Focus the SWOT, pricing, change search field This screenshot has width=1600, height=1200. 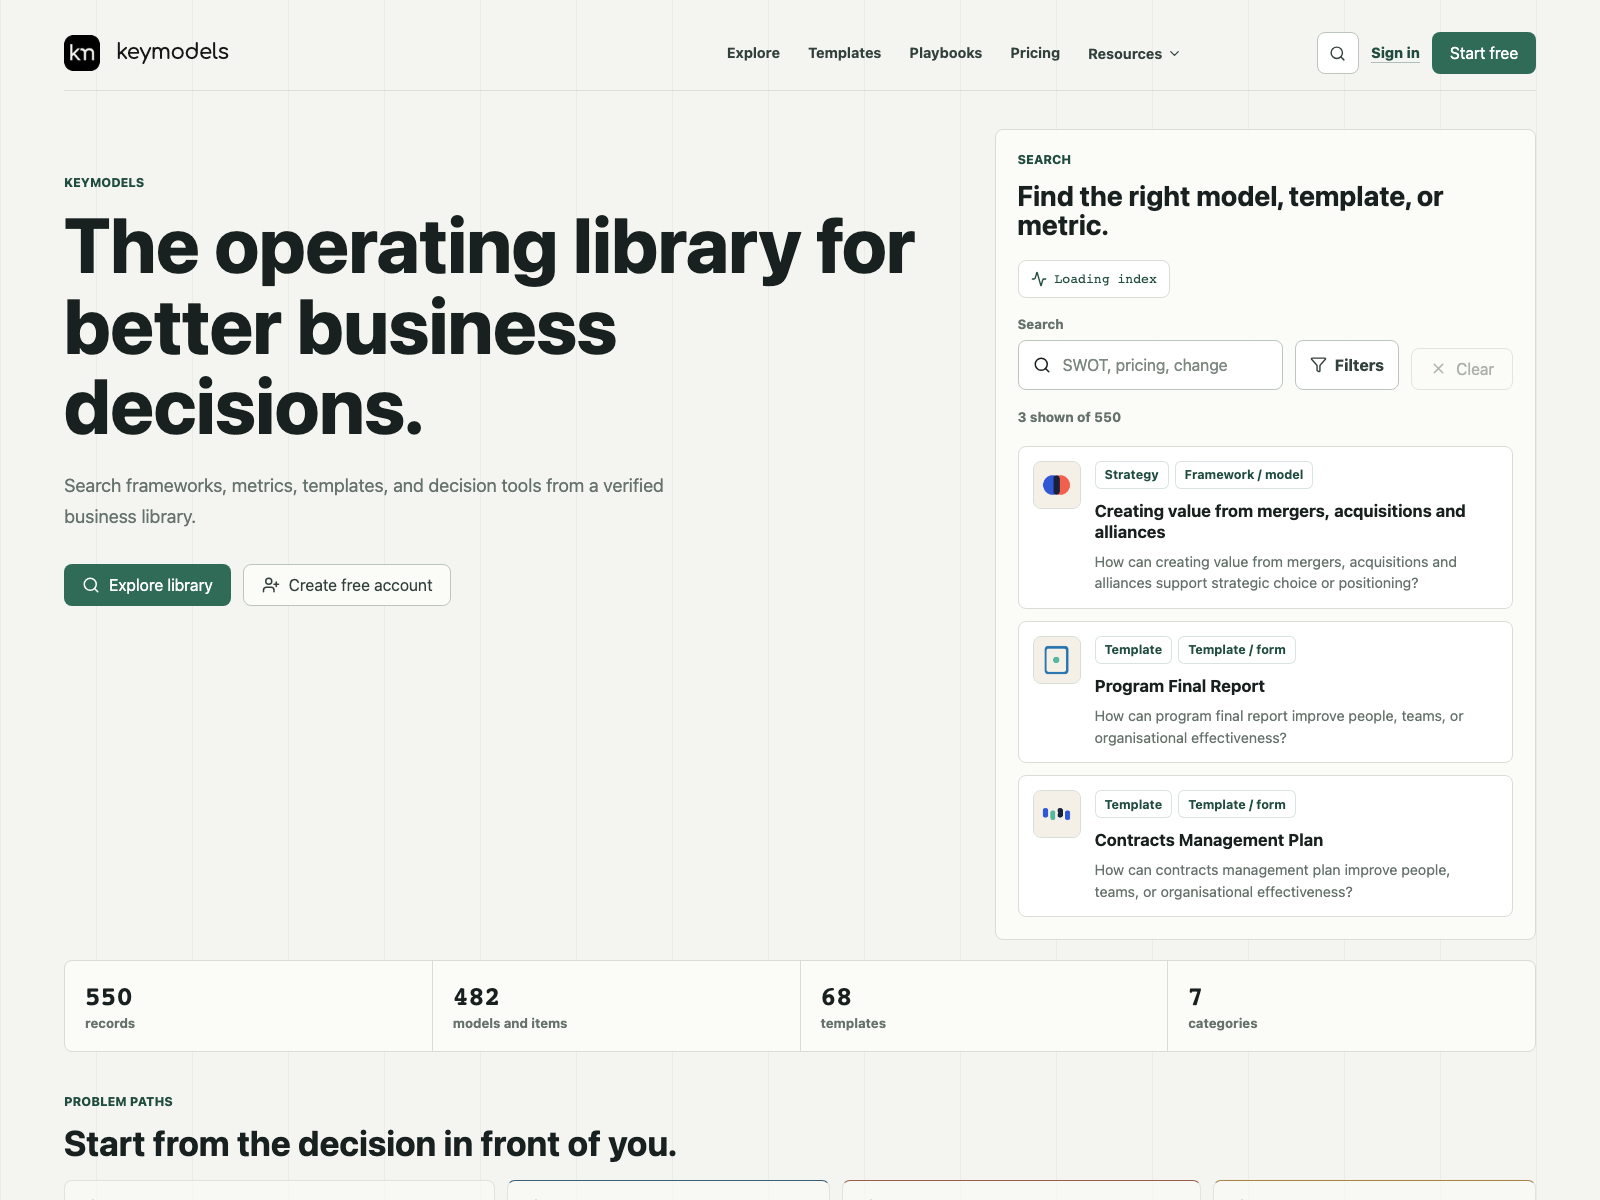click(1150, 365)
